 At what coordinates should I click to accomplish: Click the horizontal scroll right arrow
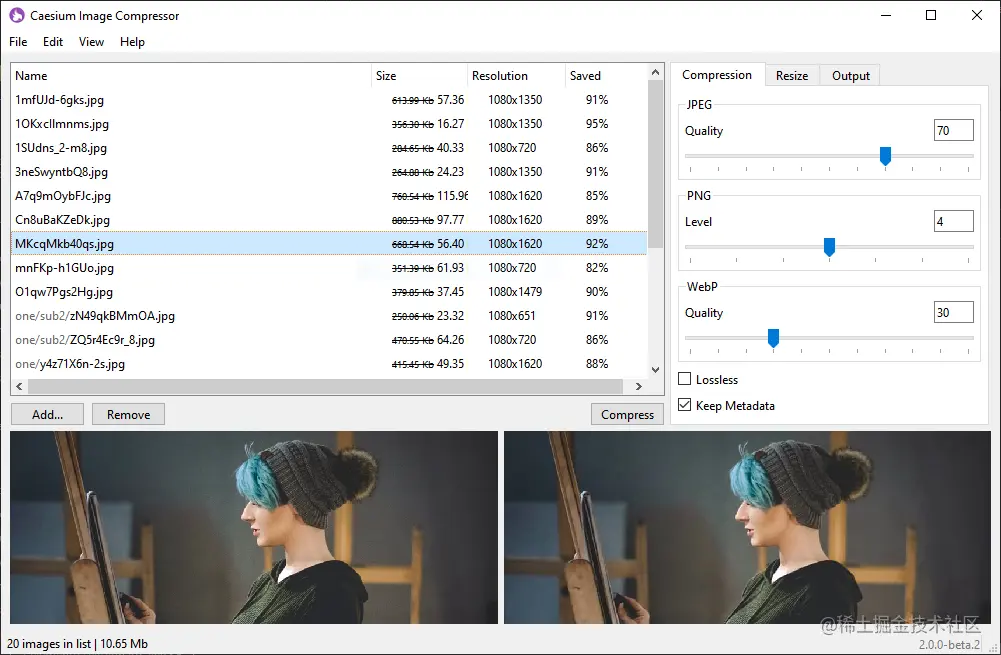coord(639,386)
